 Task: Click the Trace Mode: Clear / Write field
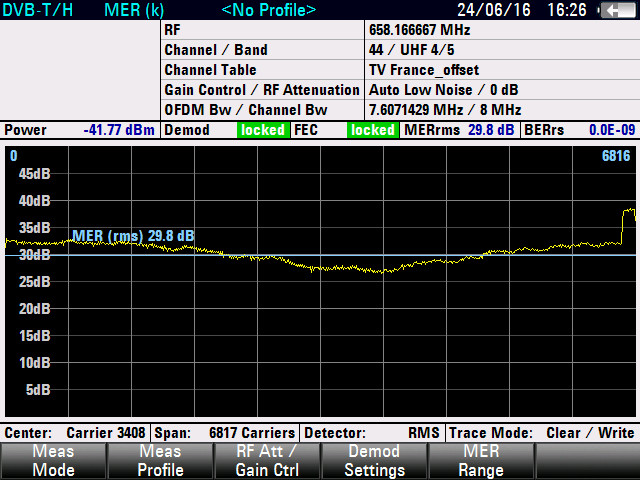pyautogui.click(x=542, y=433)
